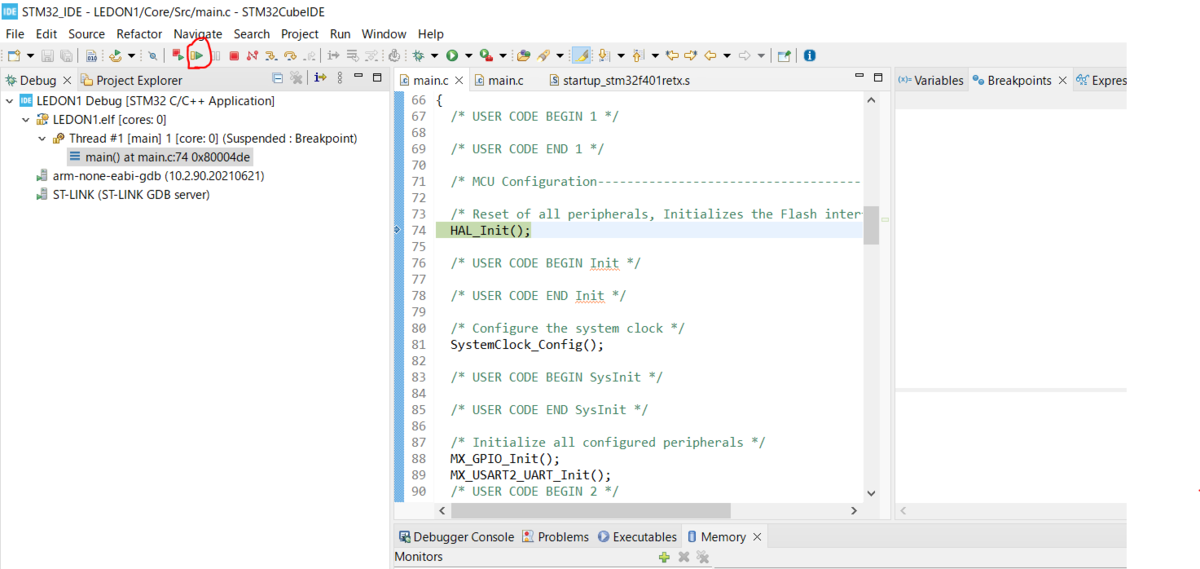The height and width of the screenshot is (569, 1200).
Task: Switch to the Debugger Console tab
Action: 457,537
